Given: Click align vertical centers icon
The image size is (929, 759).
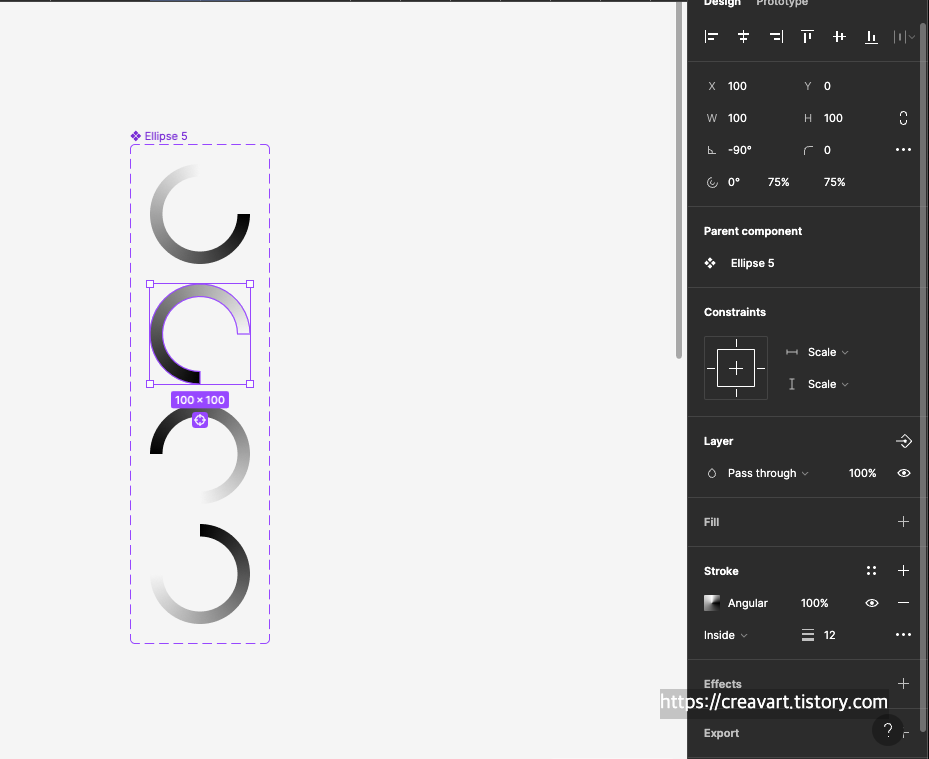Looking at the screenshot, I should coord(839,37).
